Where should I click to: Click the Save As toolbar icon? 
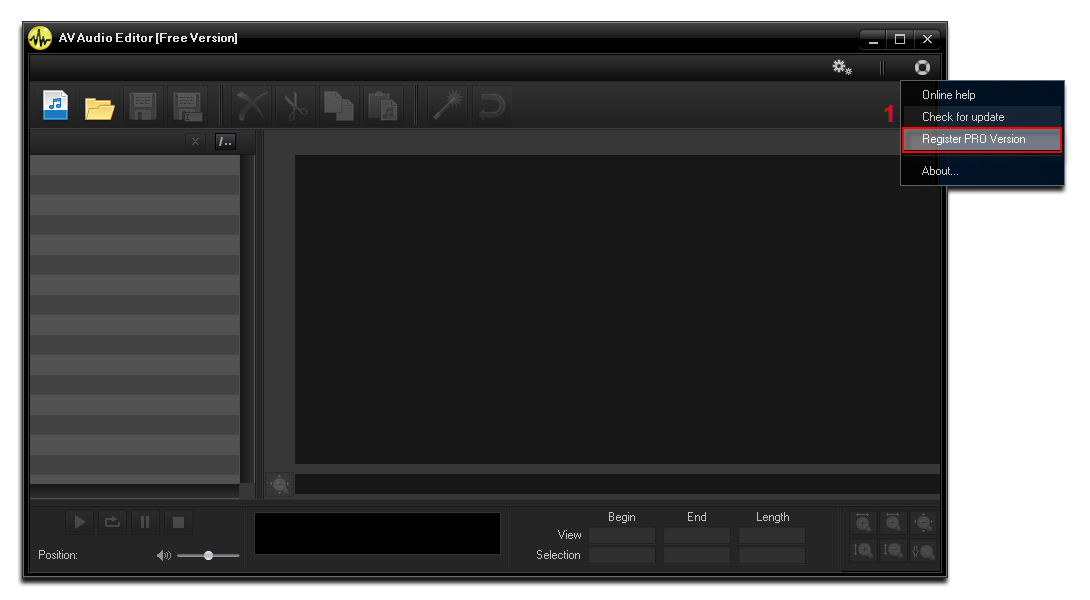pyautogui.click(x=185, y=105)
